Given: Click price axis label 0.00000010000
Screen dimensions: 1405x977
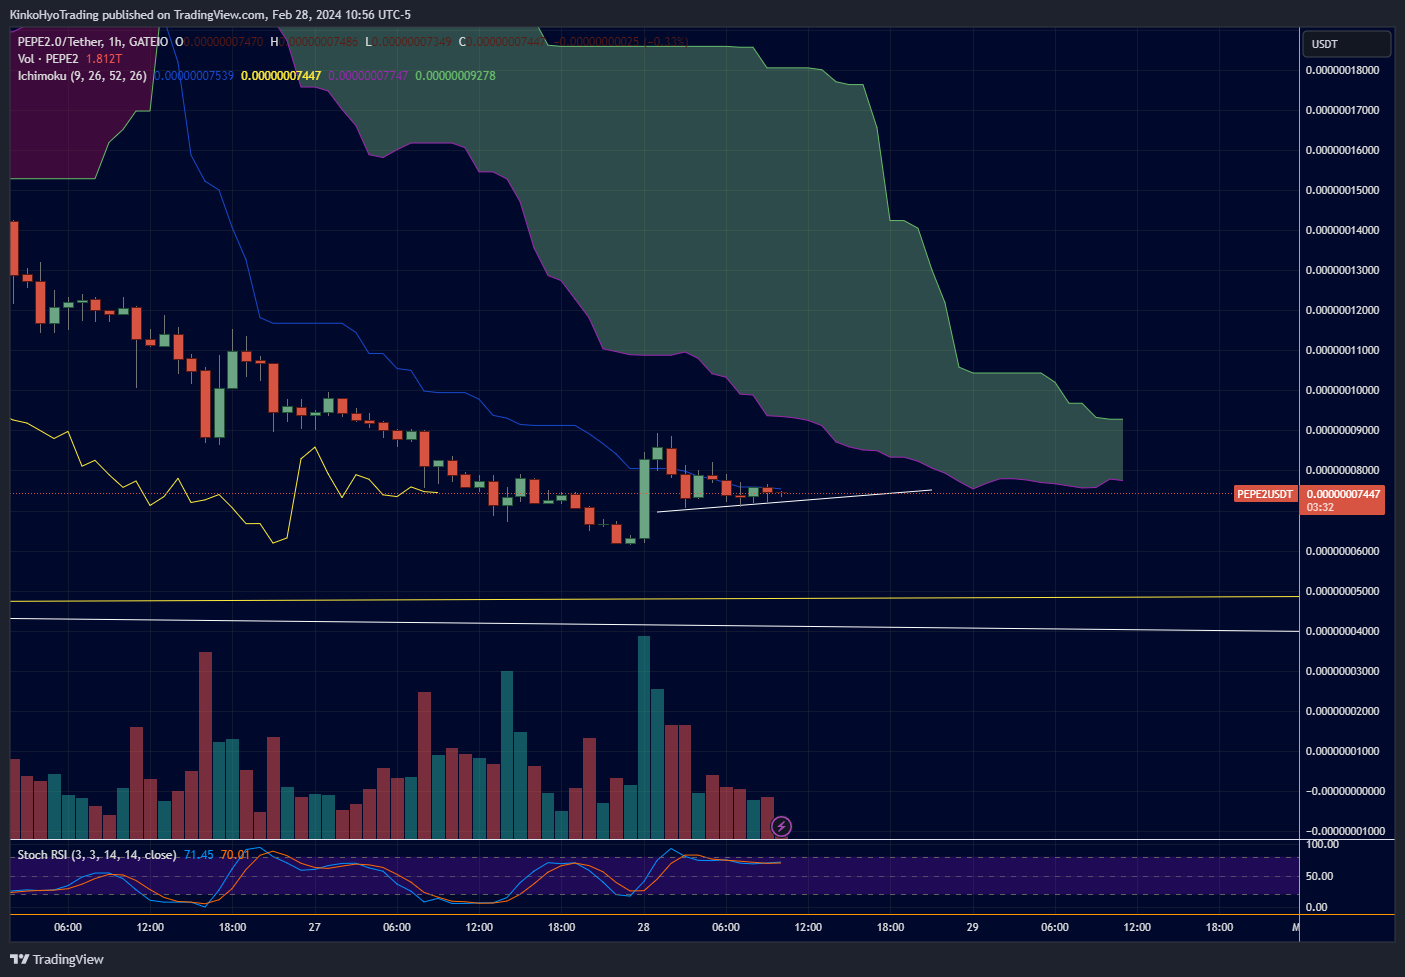Looking at the screenshot, I should (1342, 390).
